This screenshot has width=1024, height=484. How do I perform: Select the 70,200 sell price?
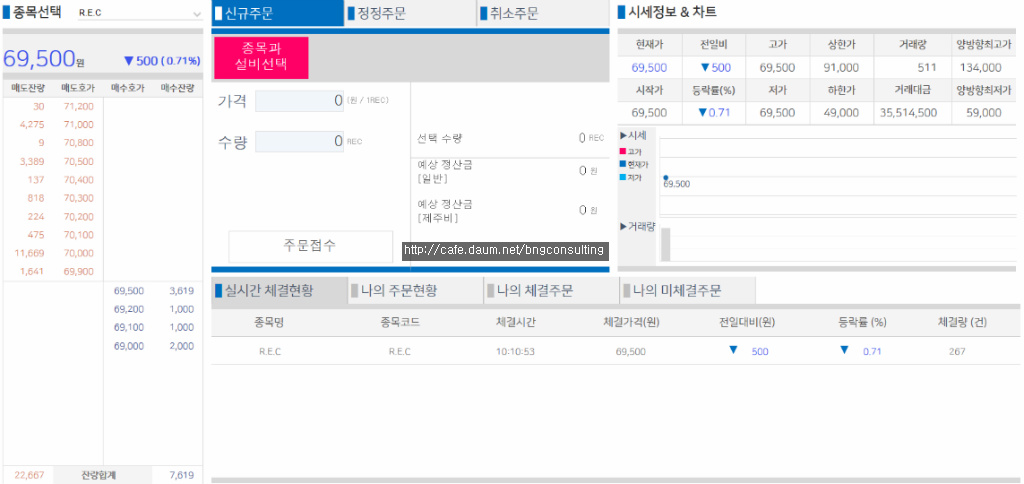coord(78,217)
